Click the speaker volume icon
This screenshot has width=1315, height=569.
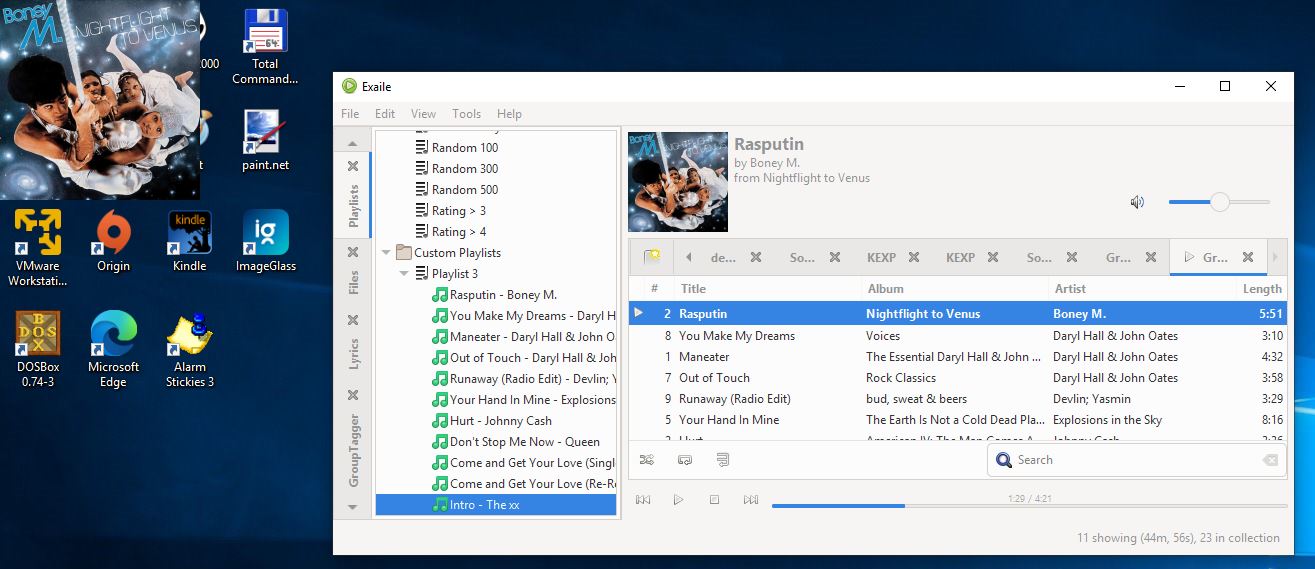[x=1137, y=202]
